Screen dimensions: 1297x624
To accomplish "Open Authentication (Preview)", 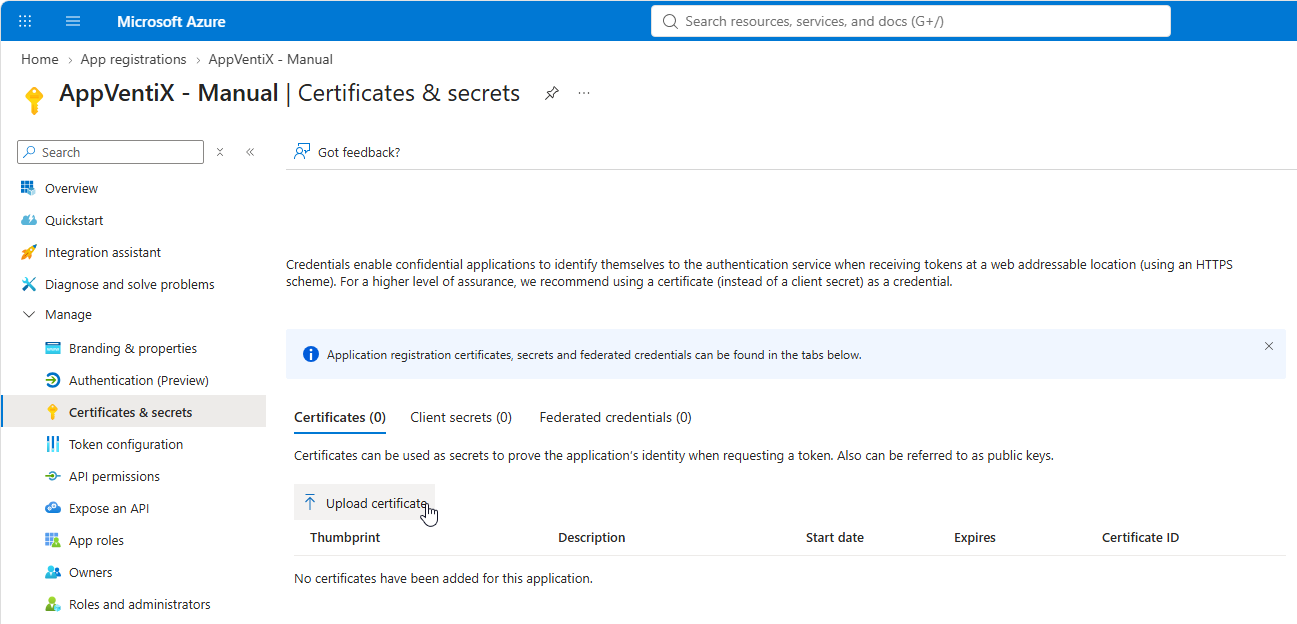I will tap(139, 380).
